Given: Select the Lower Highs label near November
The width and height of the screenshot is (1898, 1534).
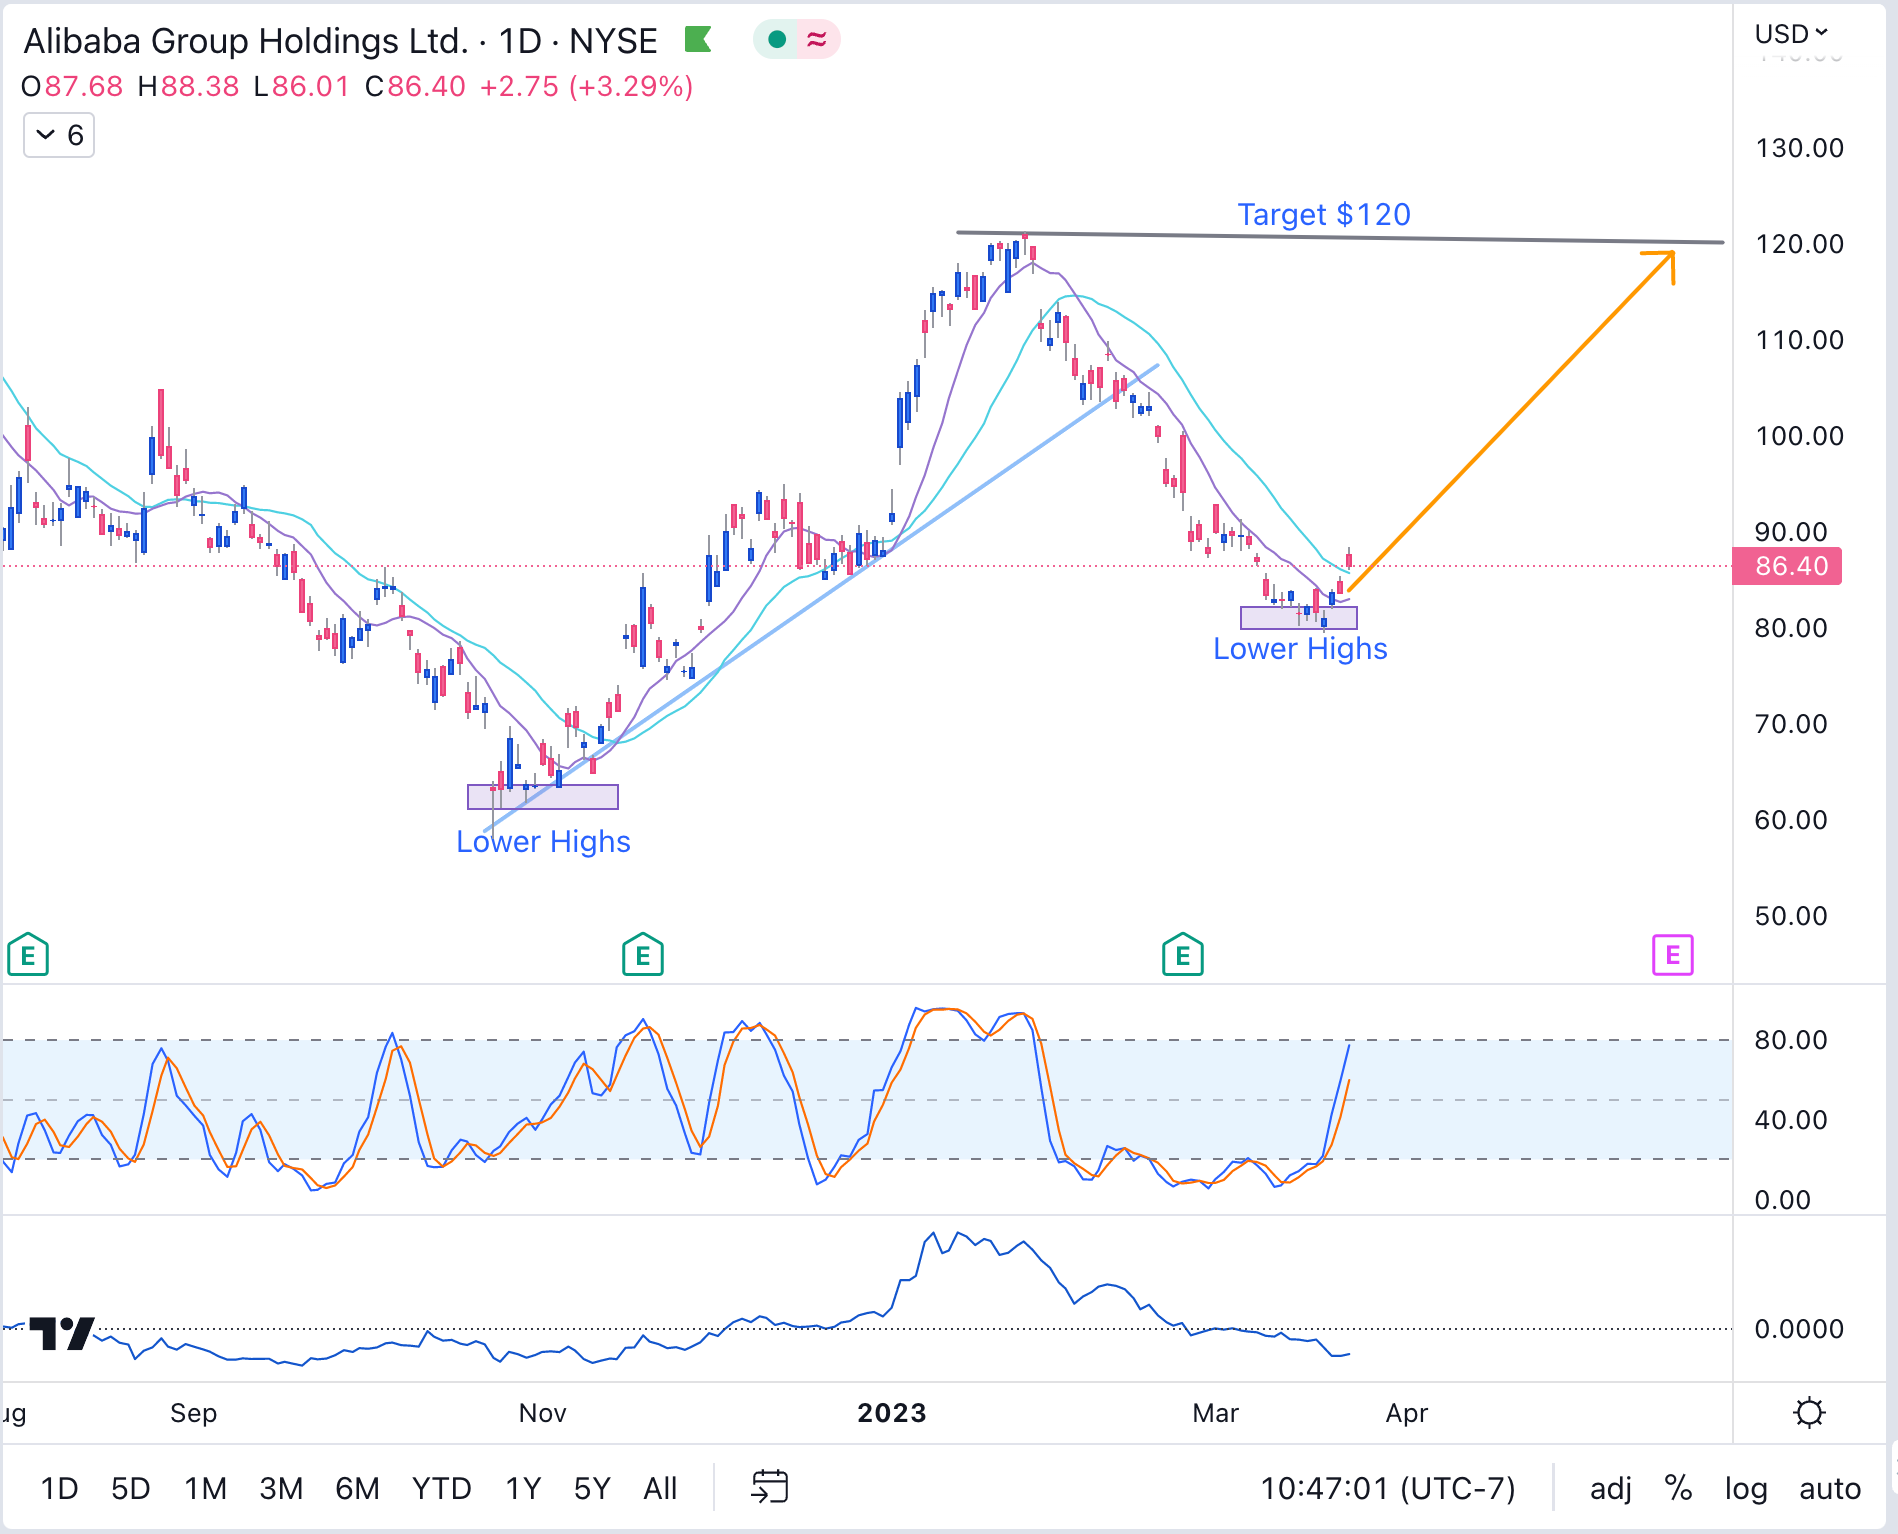Looking at the screenshot, I should [x=543, y=841].
